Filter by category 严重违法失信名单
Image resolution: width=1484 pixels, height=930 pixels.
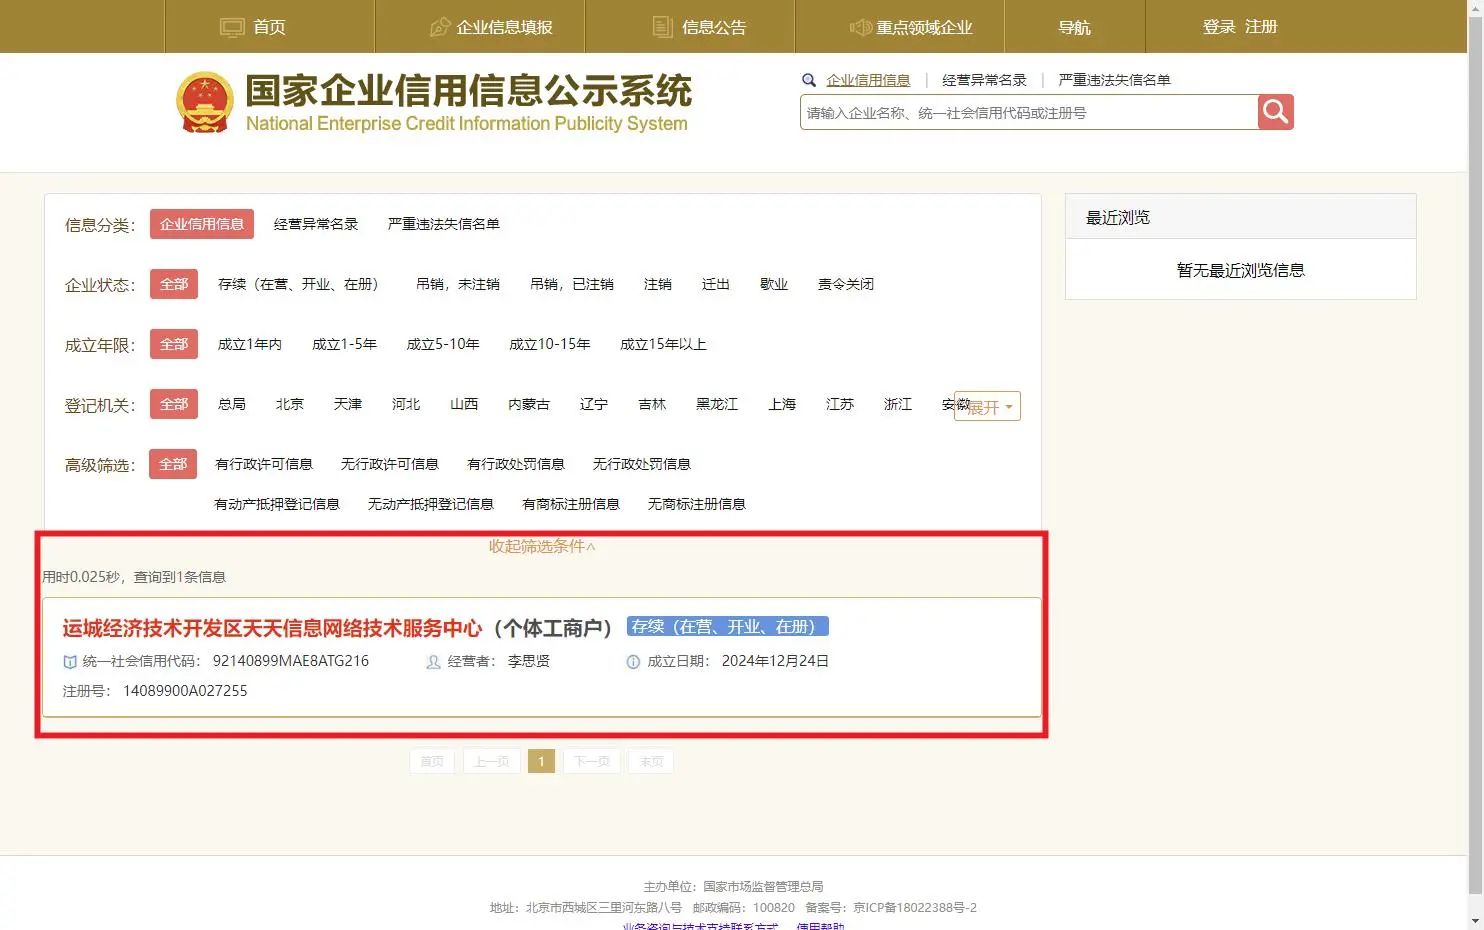(x=444, y=224)
